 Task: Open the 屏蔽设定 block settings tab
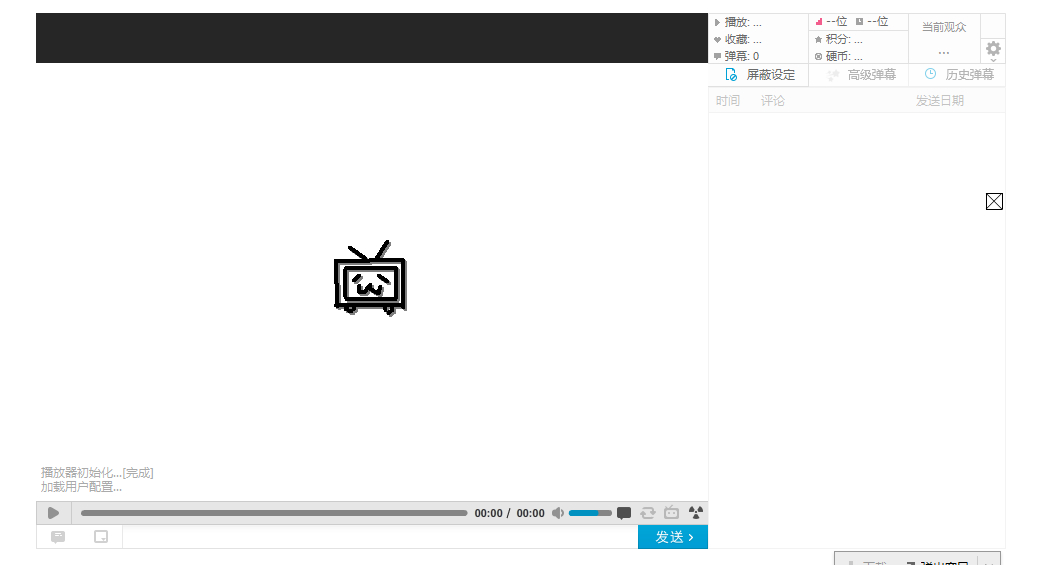(x=759, y=75)
